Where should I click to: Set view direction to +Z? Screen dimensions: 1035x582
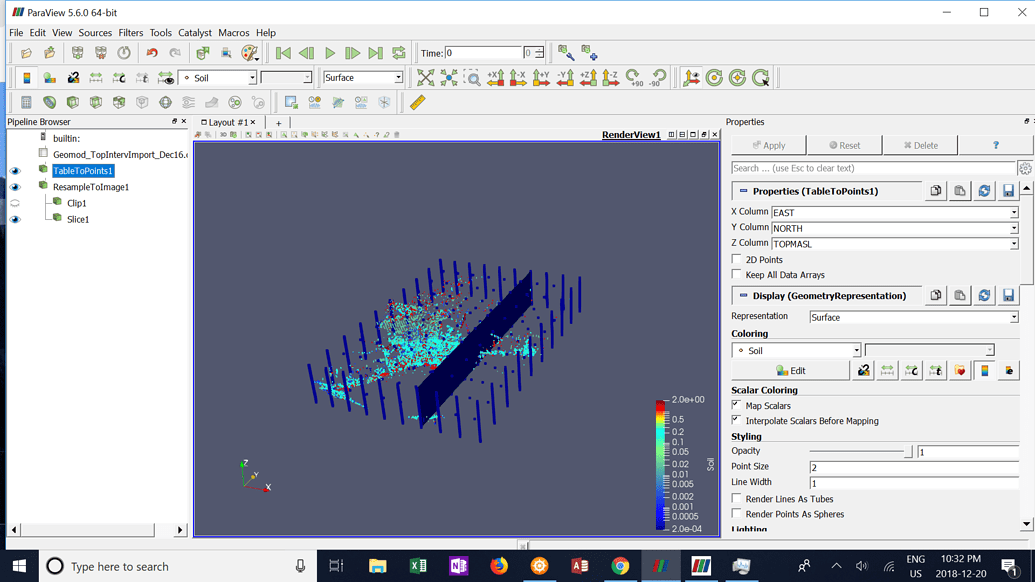tap(588, 78)
